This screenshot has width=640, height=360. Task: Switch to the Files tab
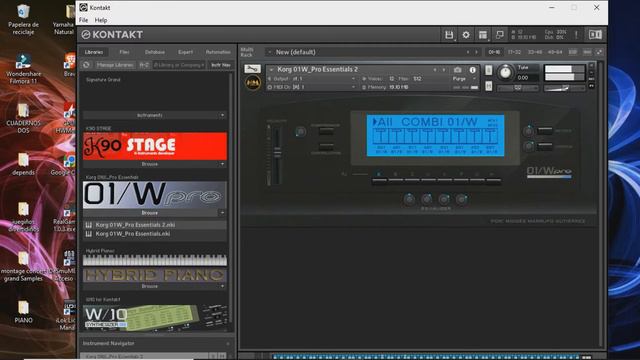coord(124,52)
